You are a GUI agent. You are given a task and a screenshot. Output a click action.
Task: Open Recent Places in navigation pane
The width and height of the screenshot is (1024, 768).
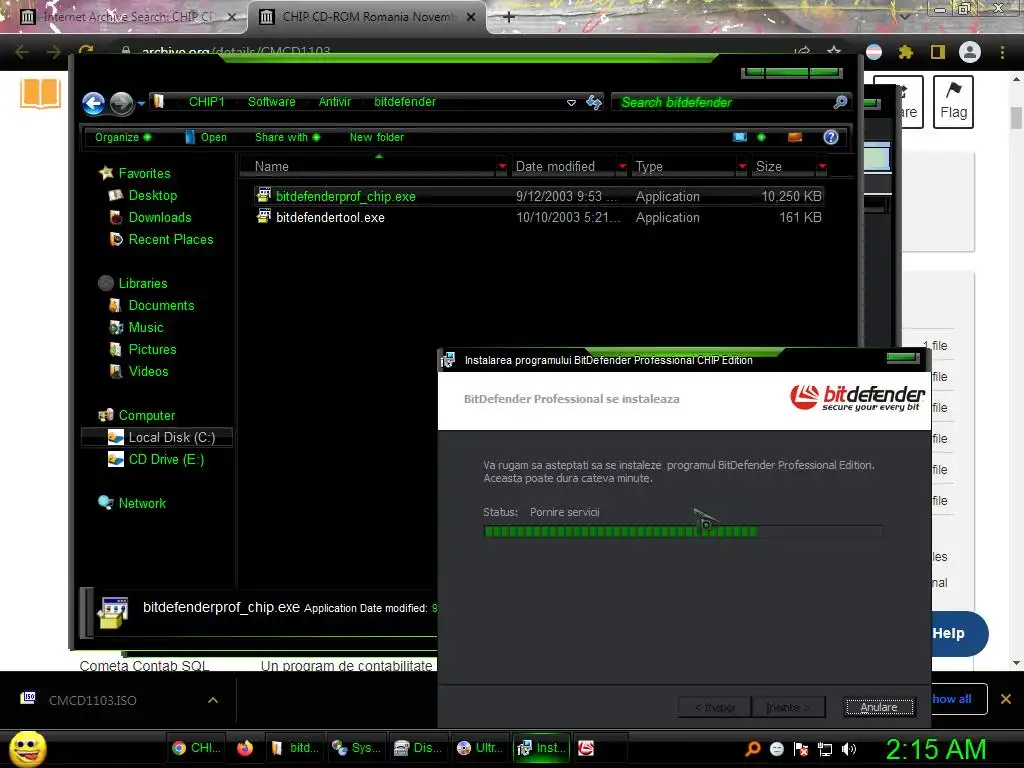pos(170,240)
